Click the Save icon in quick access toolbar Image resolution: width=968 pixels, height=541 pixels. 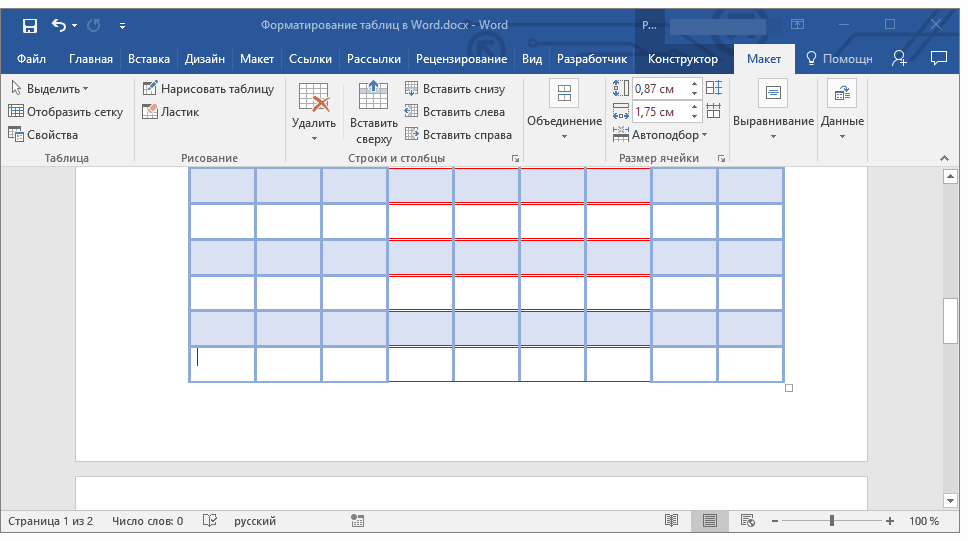(29, 24)
